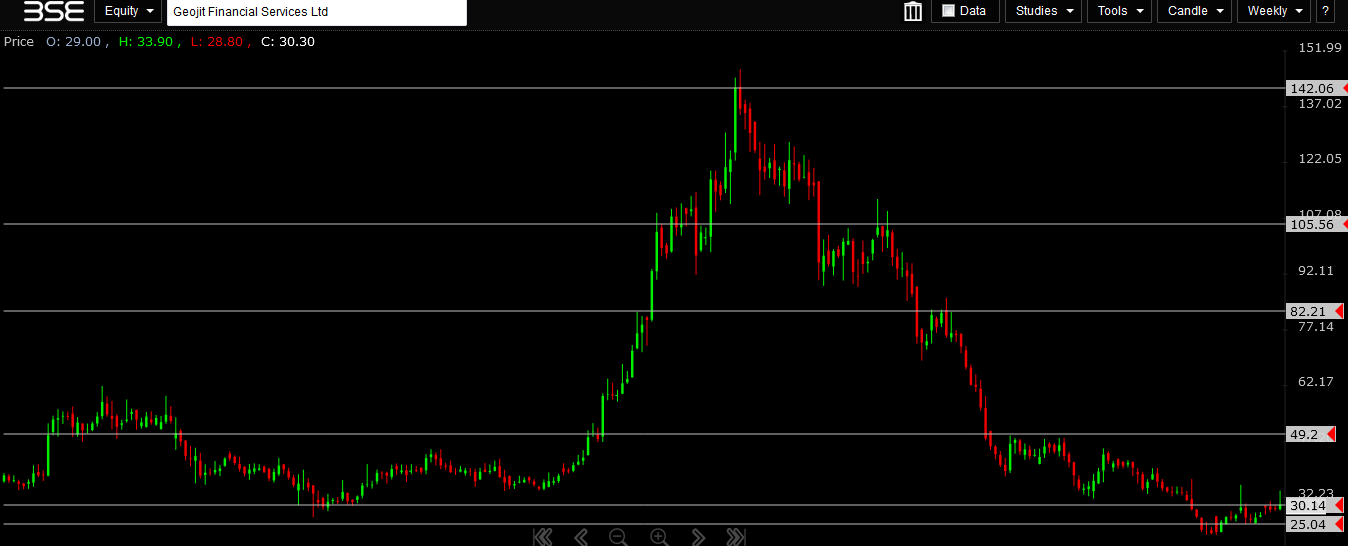The height and width of the screenshot is (546, 1348).
Task: Expand the Equity dropdown
Action: point(128,11)
